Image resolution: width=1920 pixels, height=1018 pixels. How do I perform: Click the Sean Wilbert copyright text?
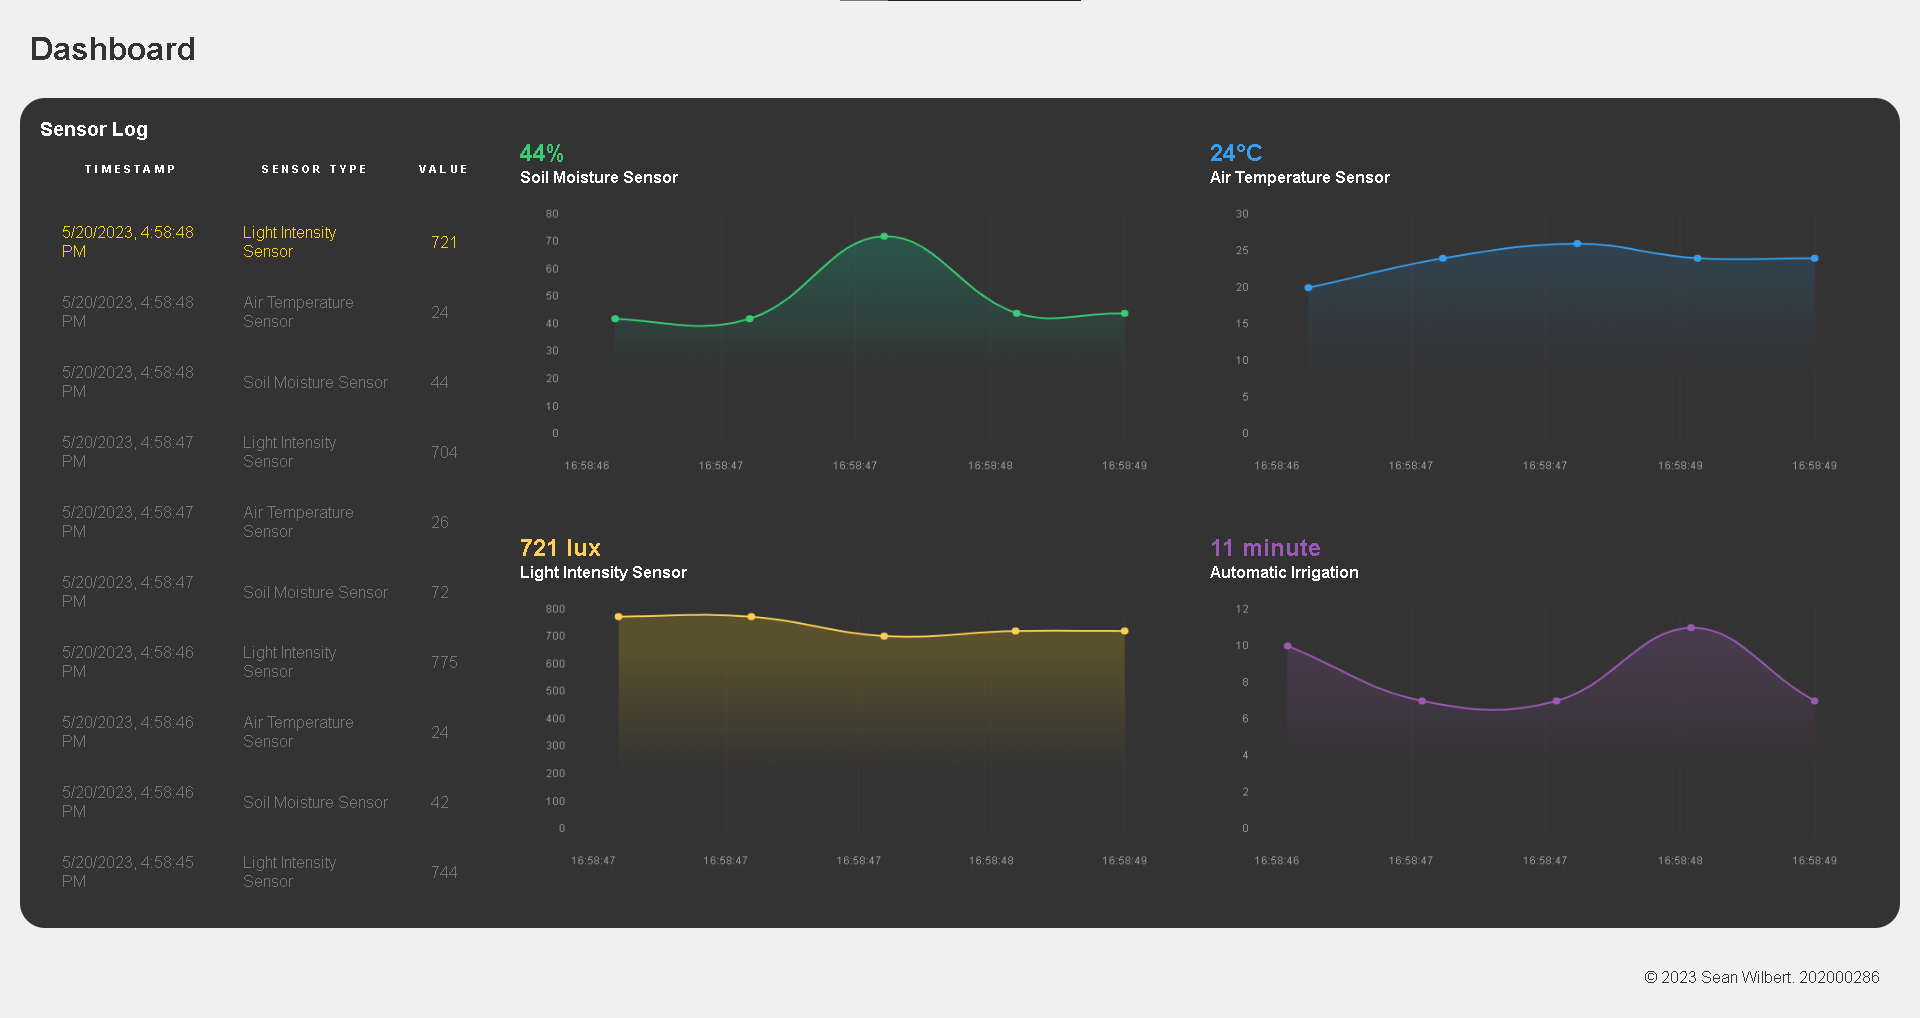tap(1762, 977)
